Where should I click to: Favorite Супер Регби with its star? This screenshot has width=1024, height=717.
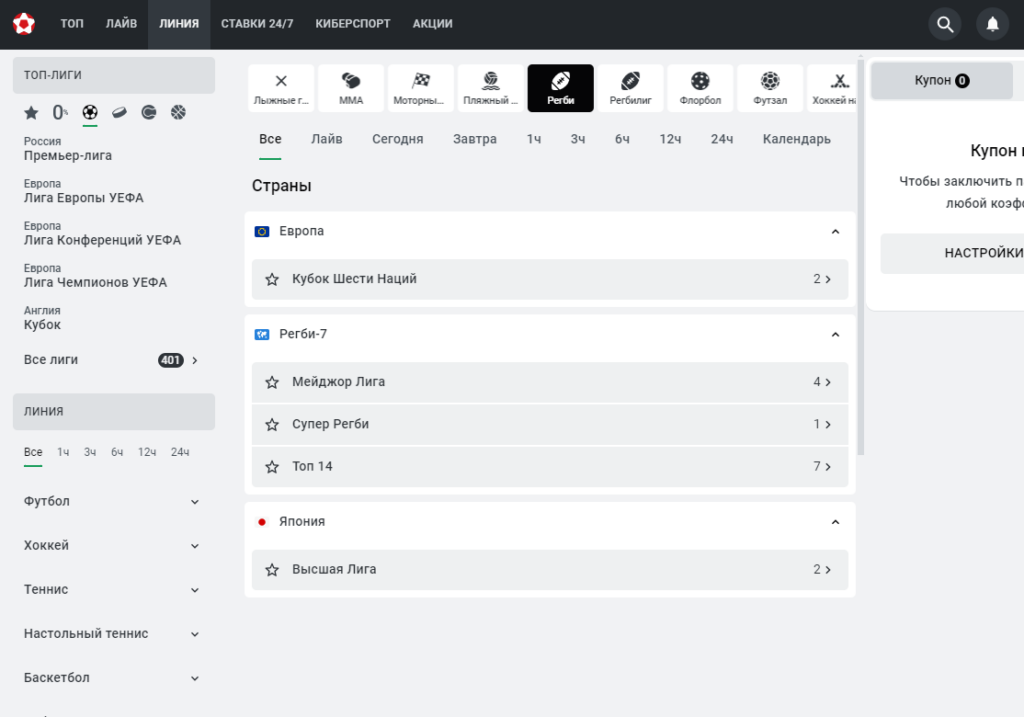click(272, 424)
